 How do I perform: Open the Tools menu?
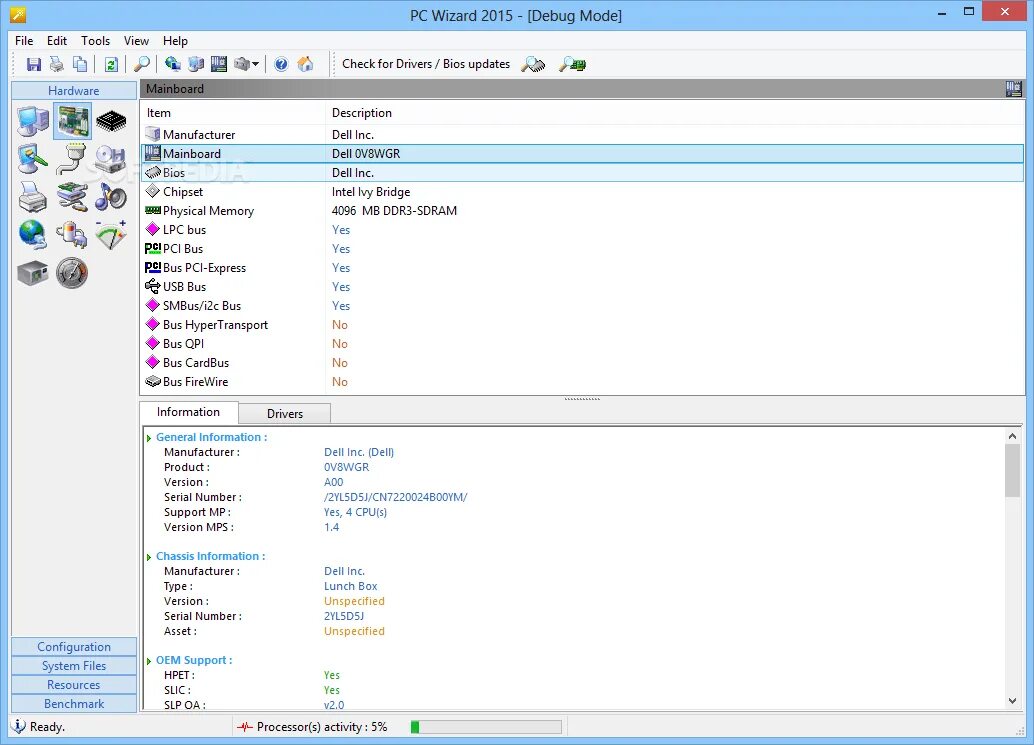[96, 41]
